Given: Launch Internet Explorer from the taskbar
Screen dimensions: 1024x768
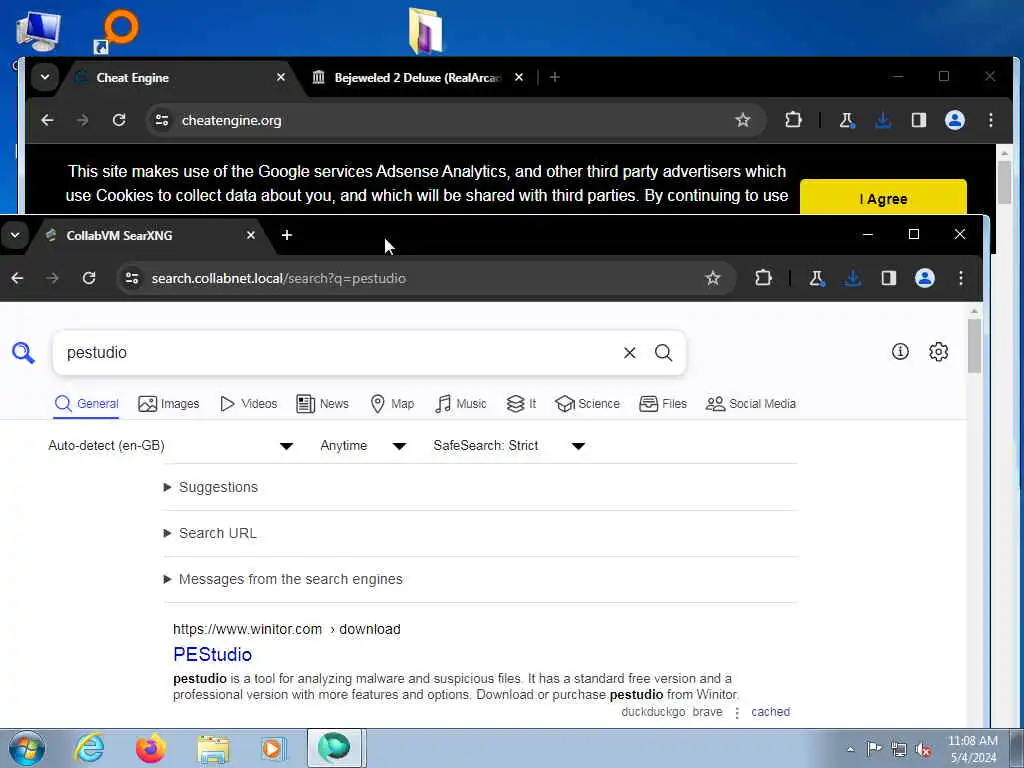Looking at the screenshot, I should (89, 748).
